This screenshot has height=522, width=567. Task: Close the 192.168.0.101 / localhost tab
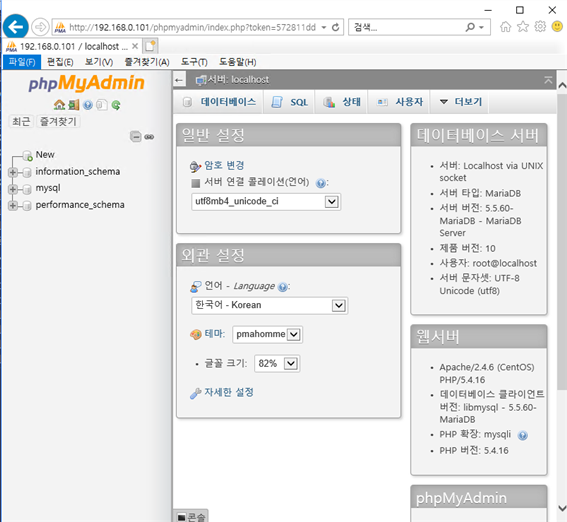click(x=135, y=46)
